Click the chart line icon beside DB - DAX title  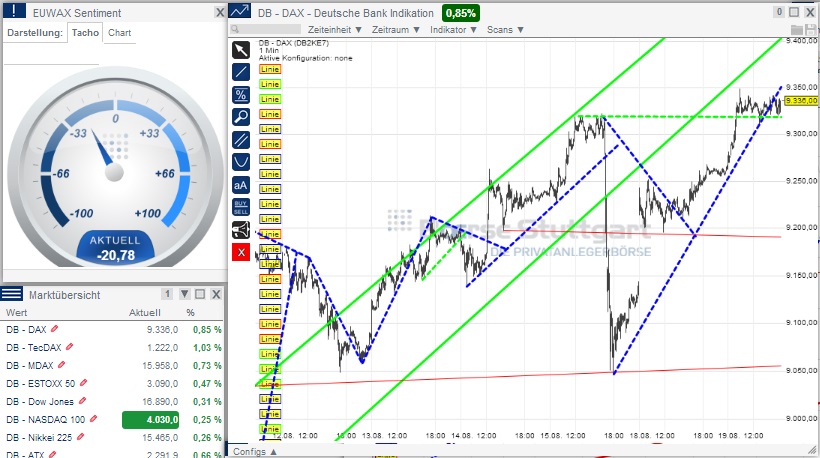coord(240,11)
